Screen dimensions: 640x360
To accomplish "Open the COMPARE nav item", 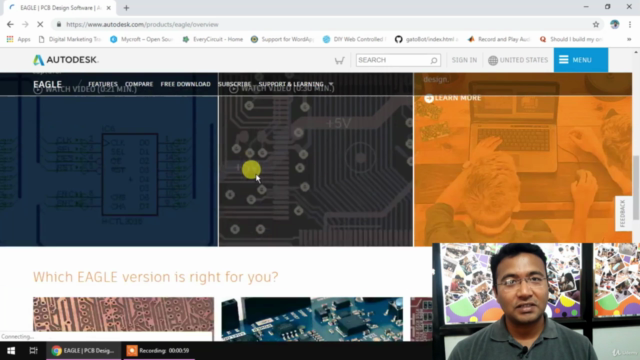I will click(x=139, y=84).
